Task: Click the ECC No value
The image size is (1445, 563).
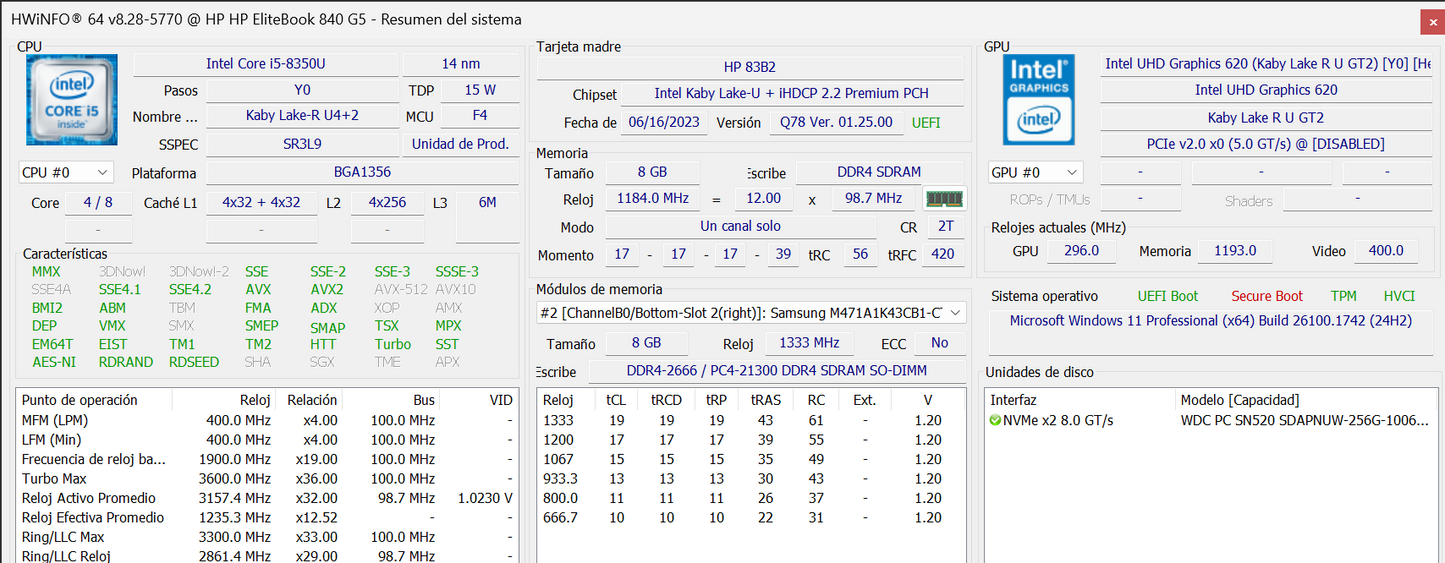Action: [x=939, y=343]
